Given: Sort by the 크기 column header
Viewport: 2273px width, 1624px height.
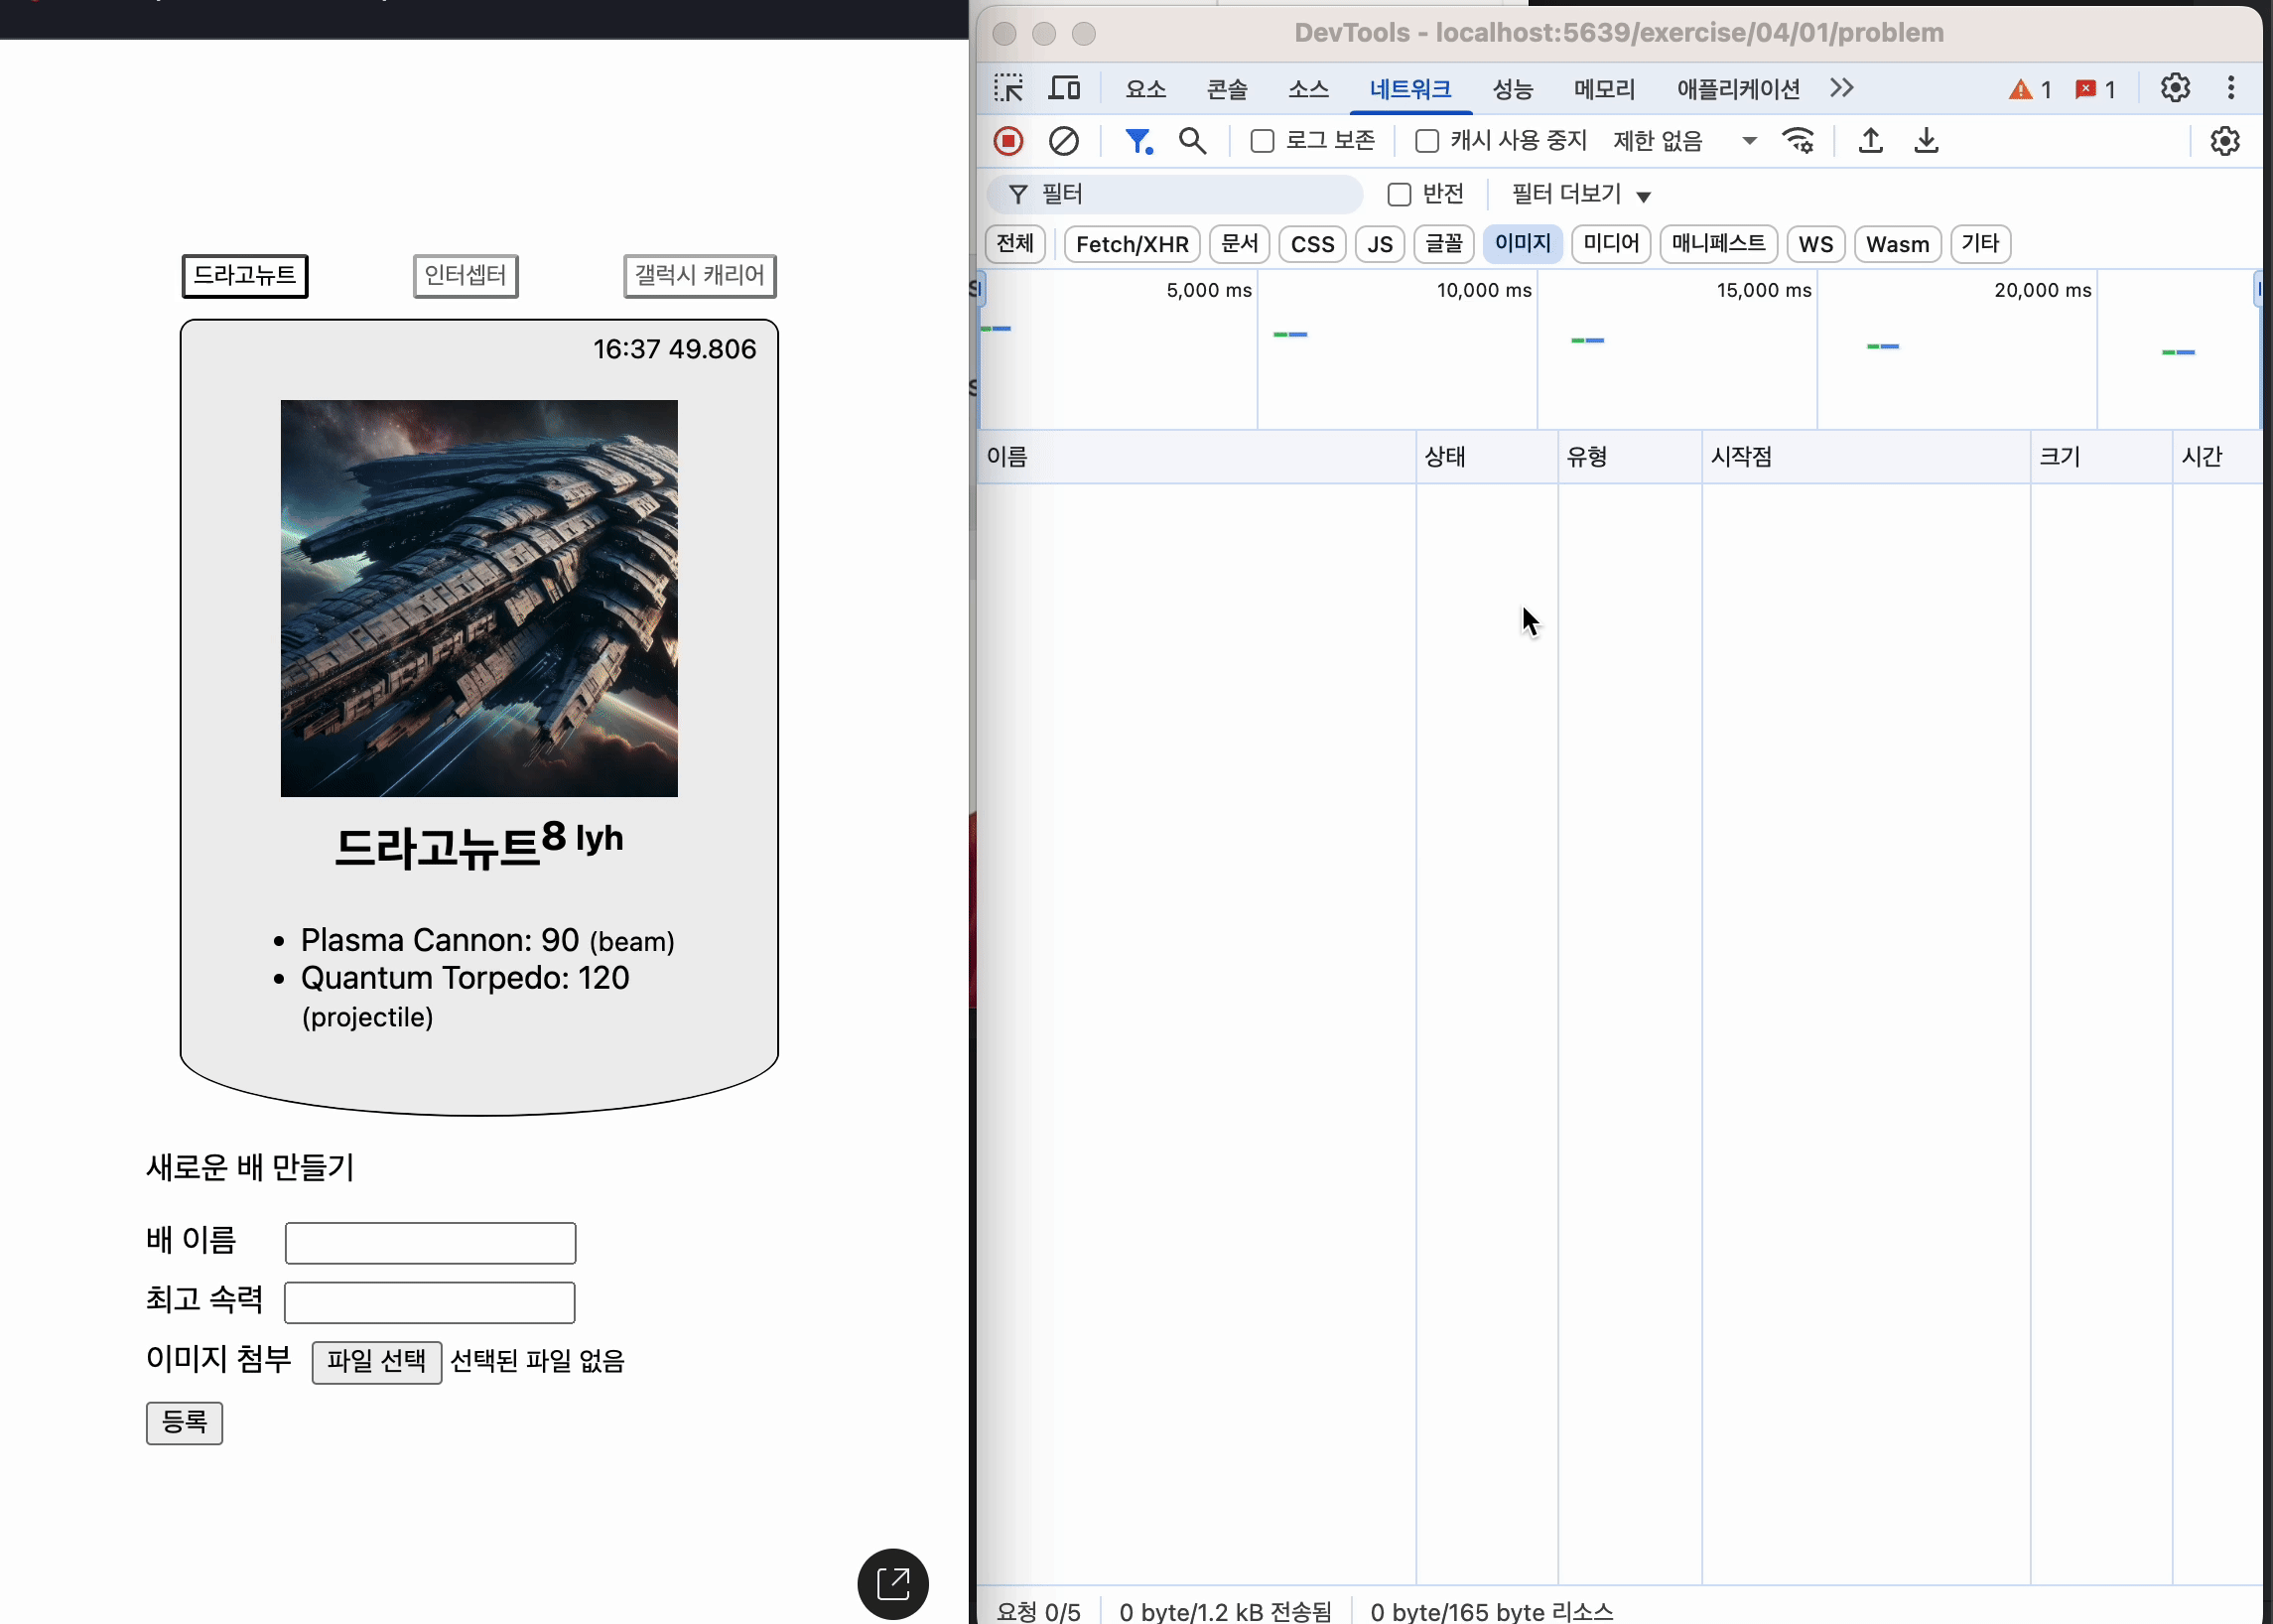Looking at the screenshot, I should coord(2101,457).
